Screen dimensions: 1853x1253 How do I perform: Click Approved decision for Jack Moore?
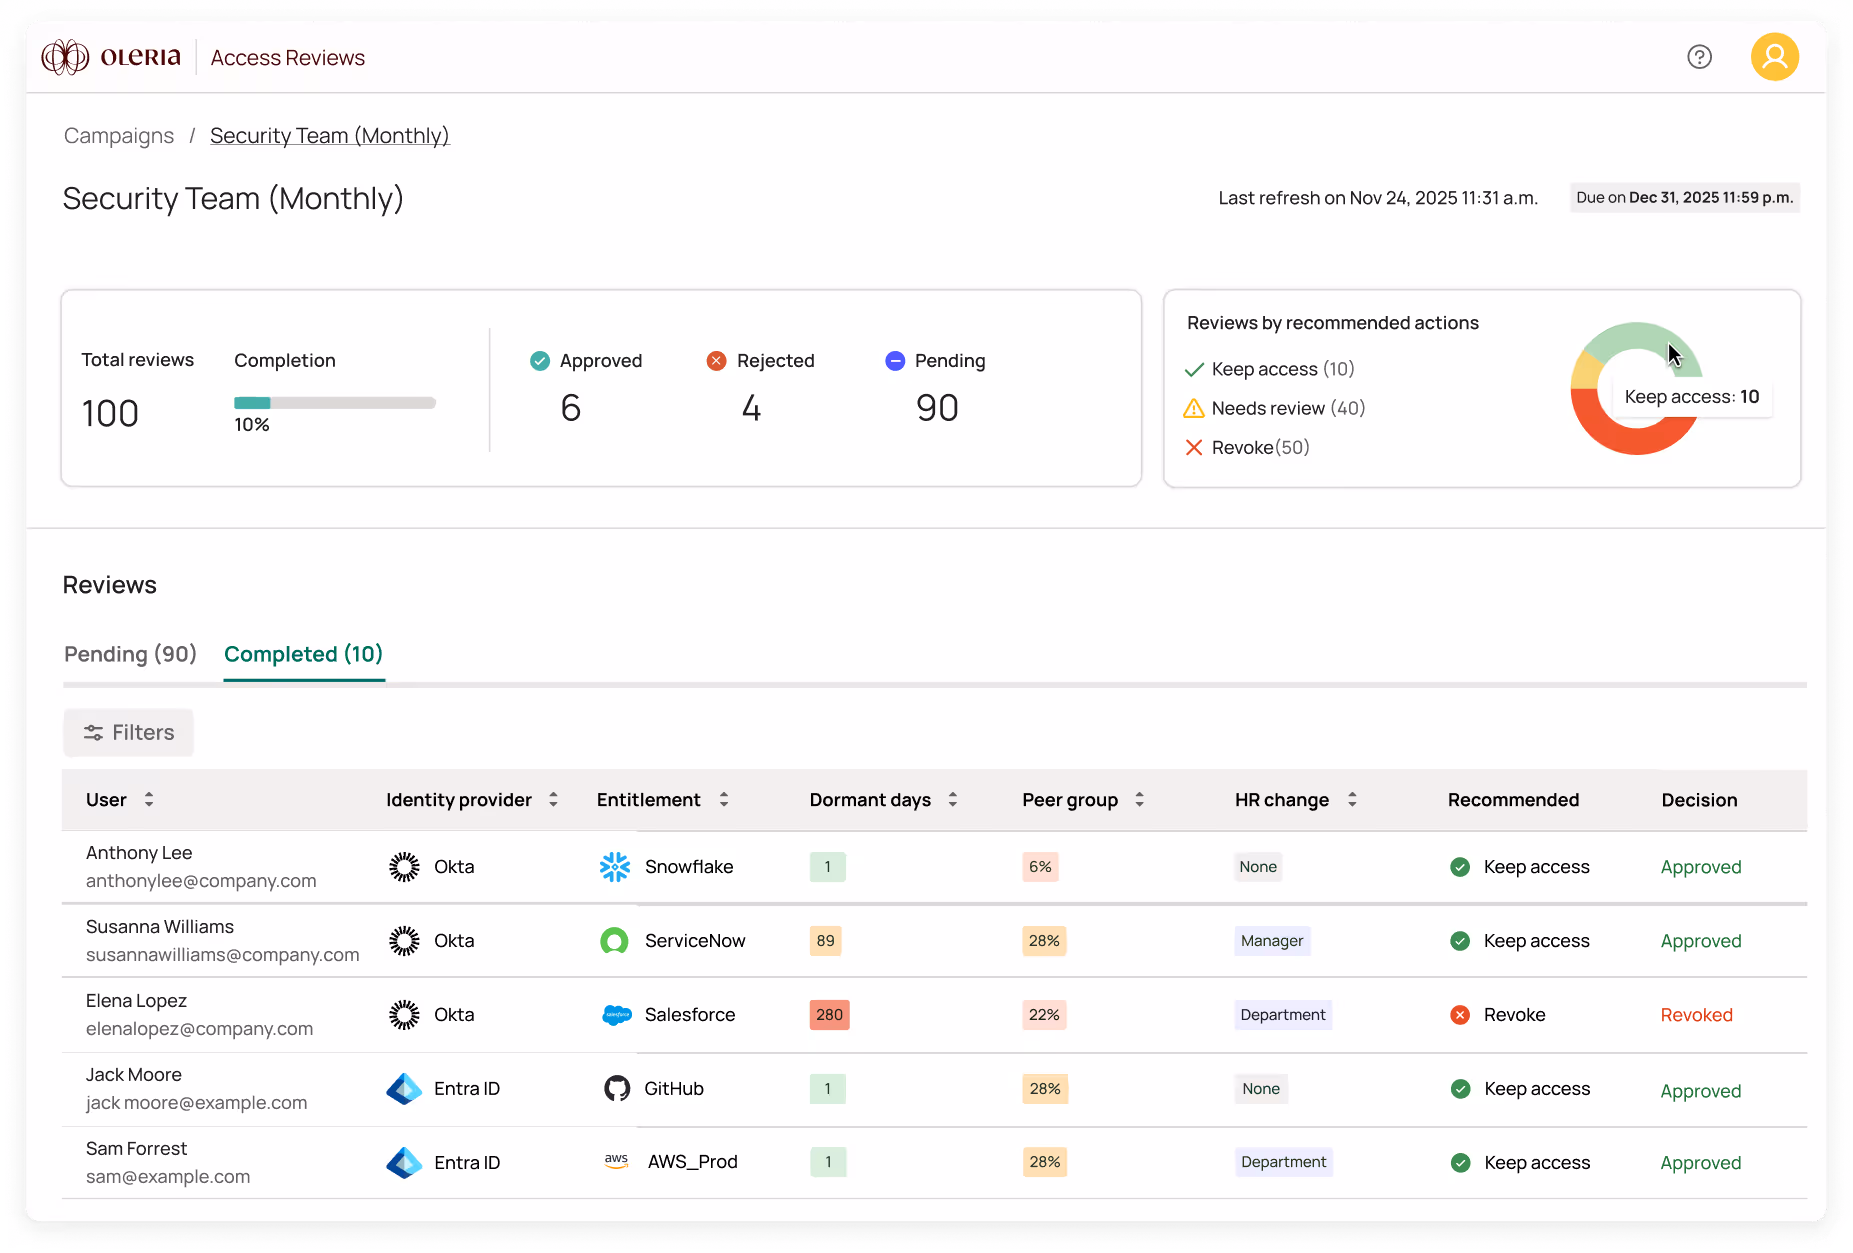1701,1091
